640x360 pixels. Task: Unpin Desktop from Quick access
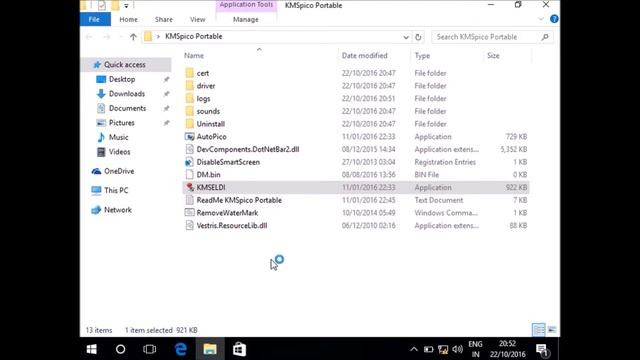coord(166,79)
